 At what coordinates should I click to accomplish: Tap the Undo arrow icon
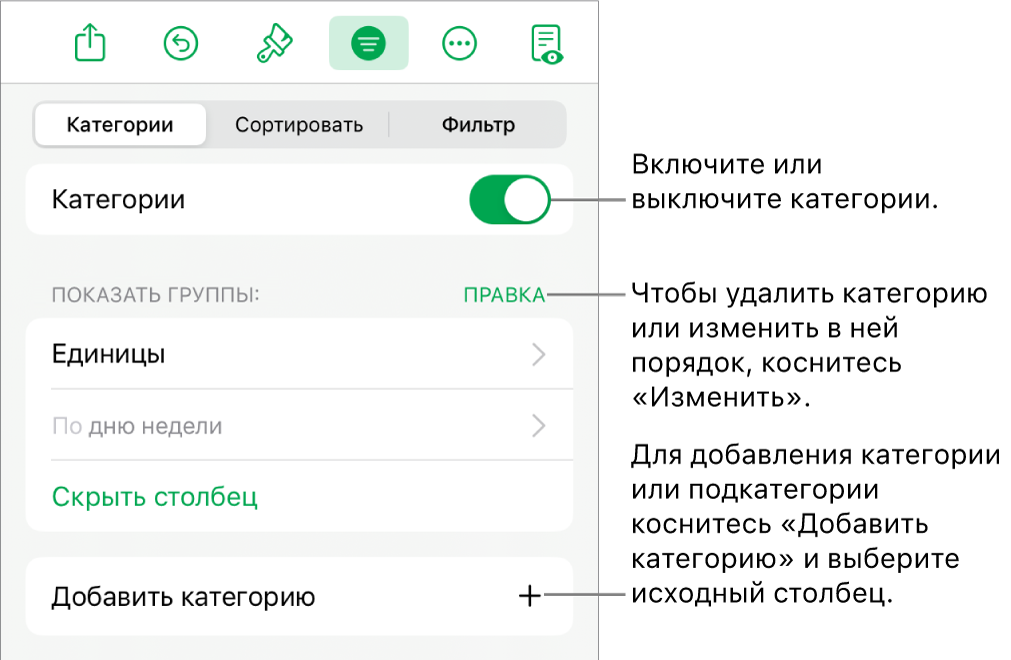181,44
